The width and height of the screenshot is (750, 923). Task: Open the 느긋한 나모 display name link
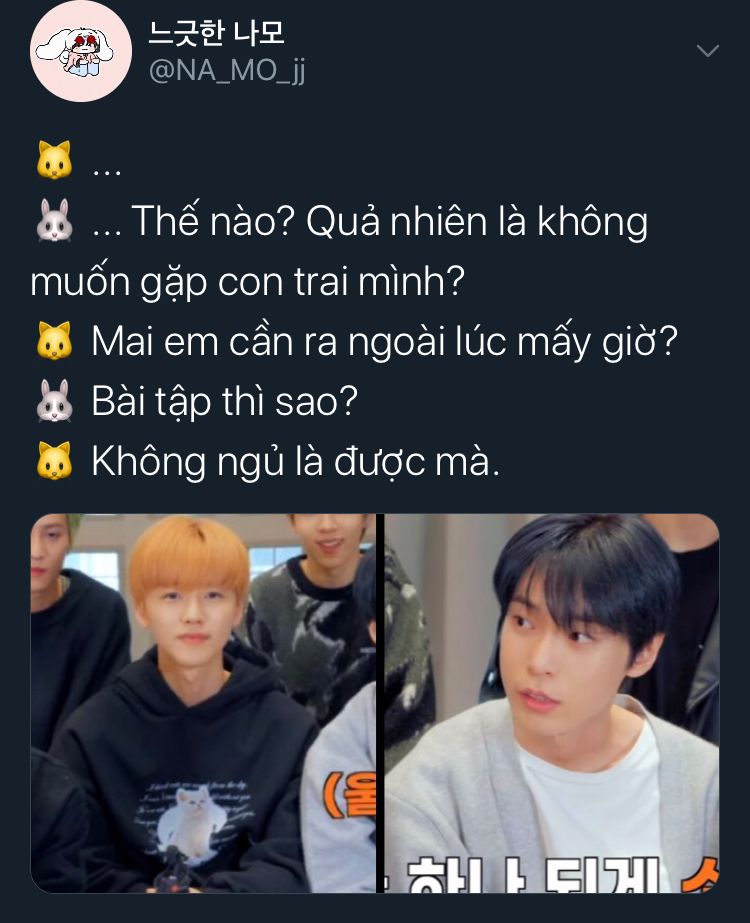pyautogui.click(x=217, y=32)
